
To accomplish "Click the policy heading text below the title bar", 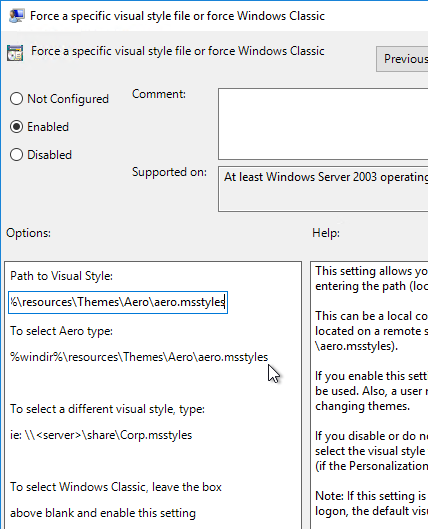I will 178,51.
